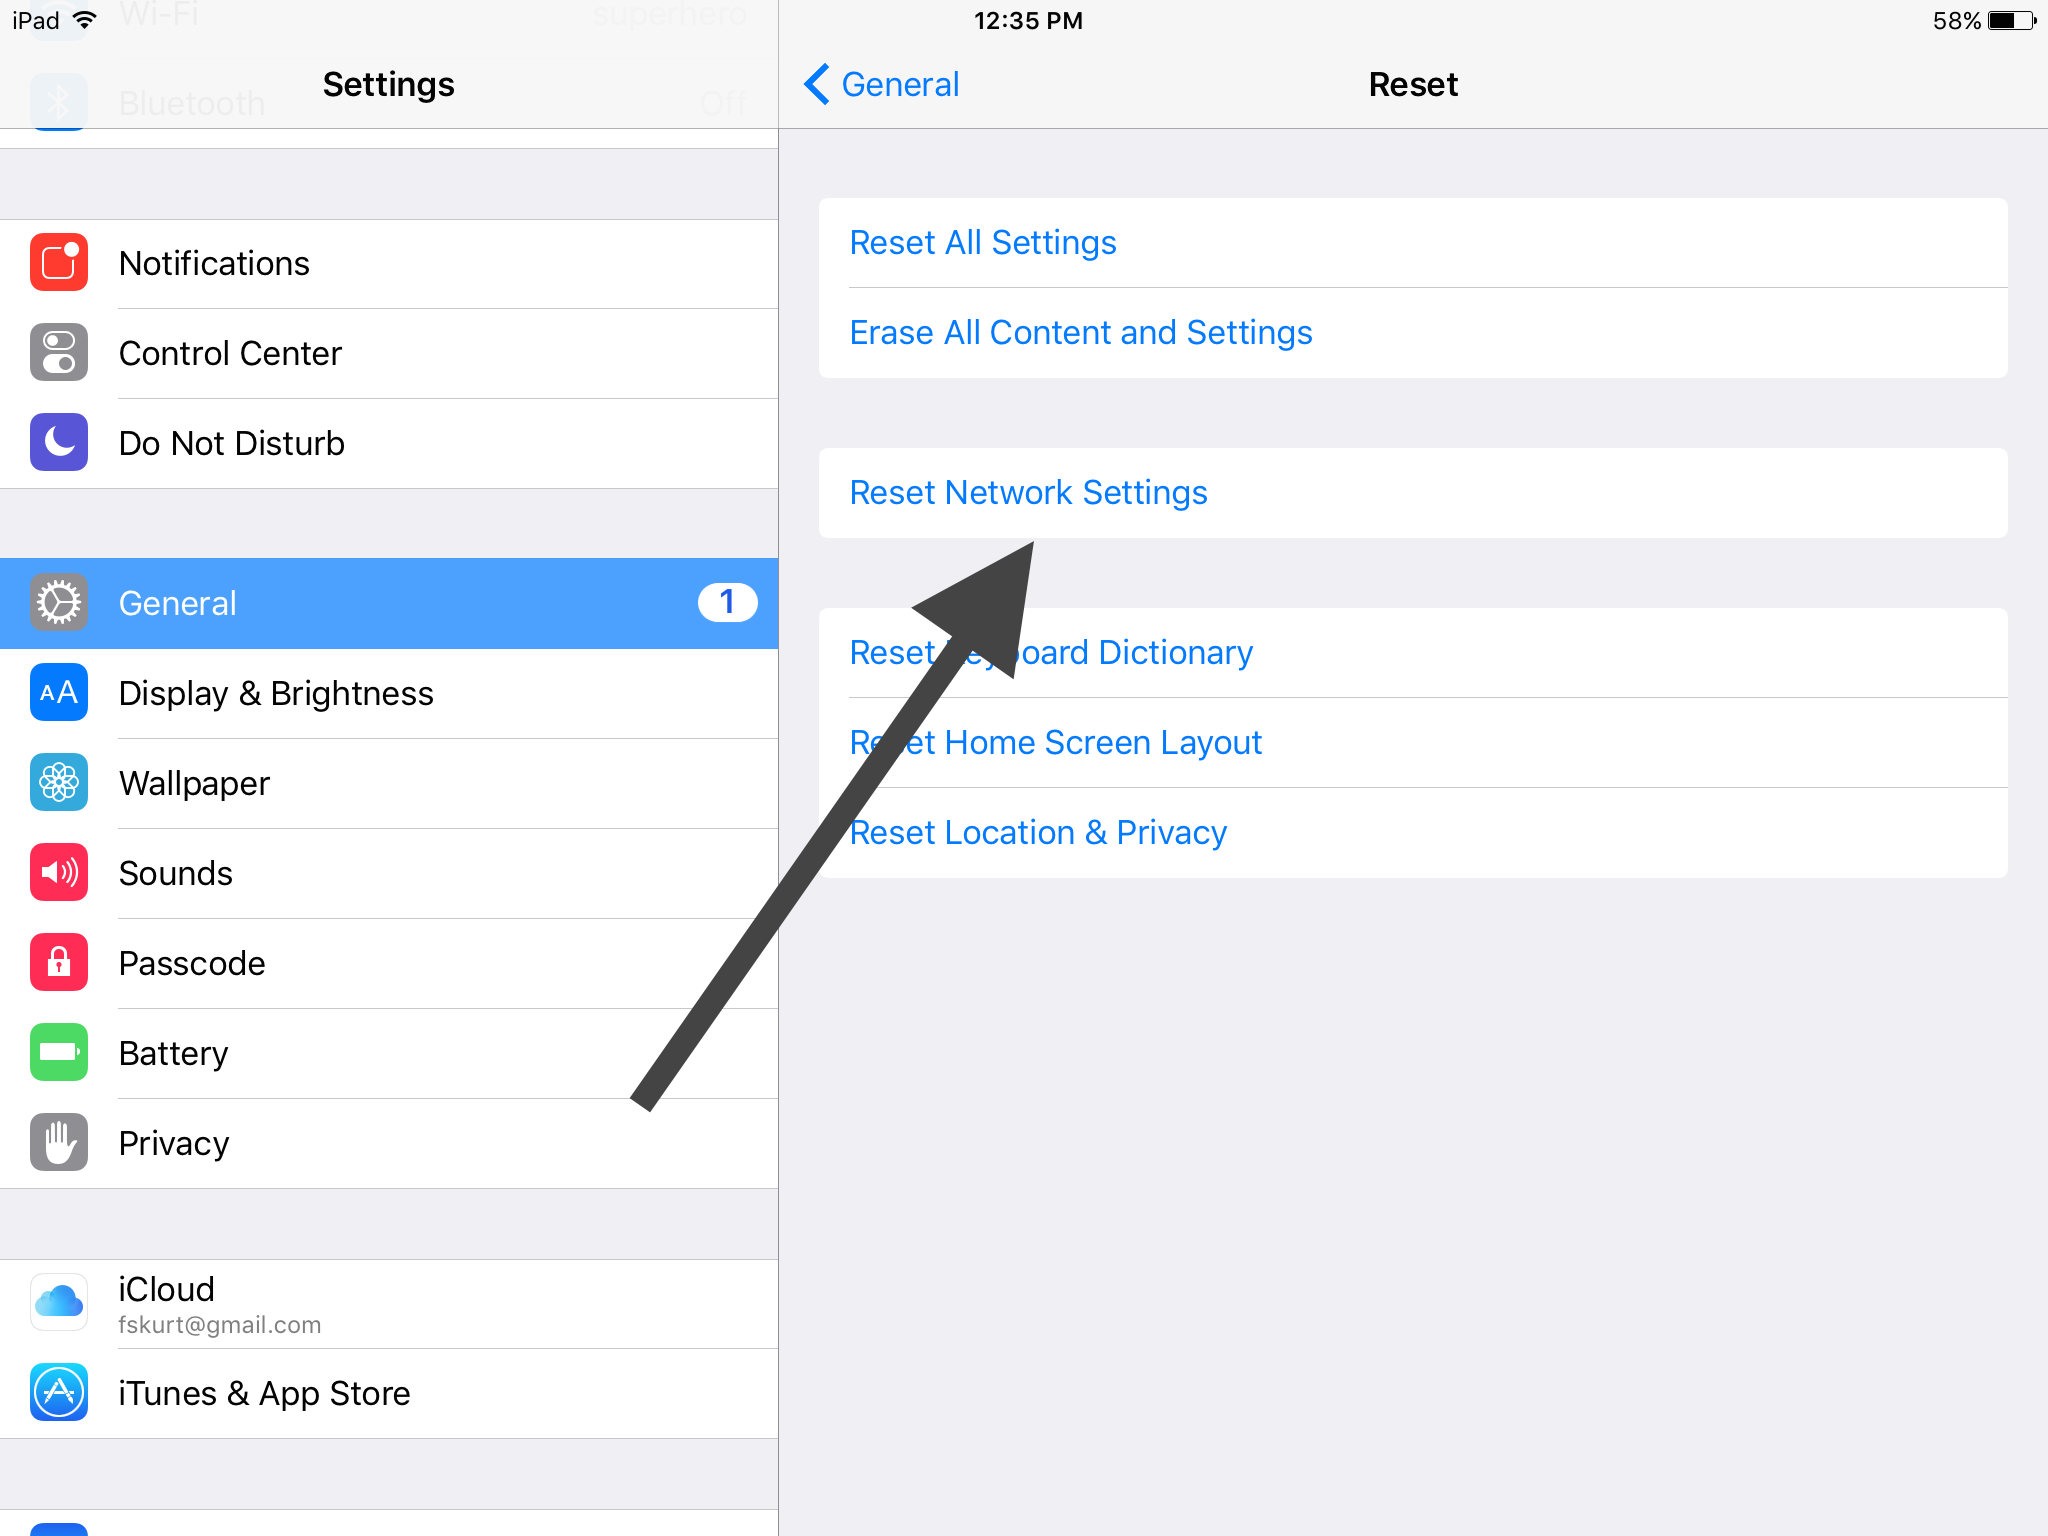
Task: Open Control Center settings
Action: (385, 352)
